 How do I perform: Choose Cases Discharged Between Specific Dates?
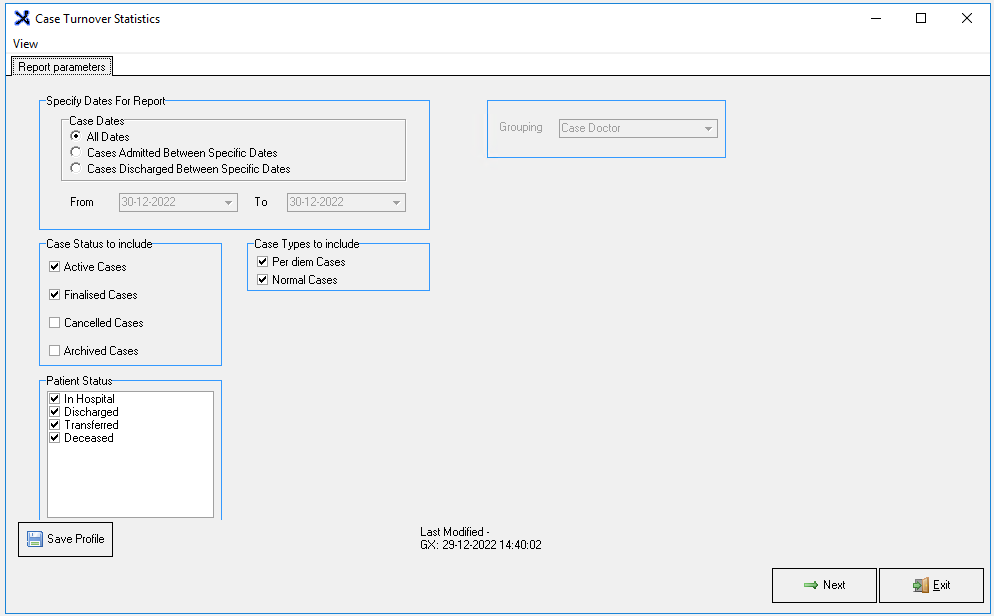[x=75, y=169]
